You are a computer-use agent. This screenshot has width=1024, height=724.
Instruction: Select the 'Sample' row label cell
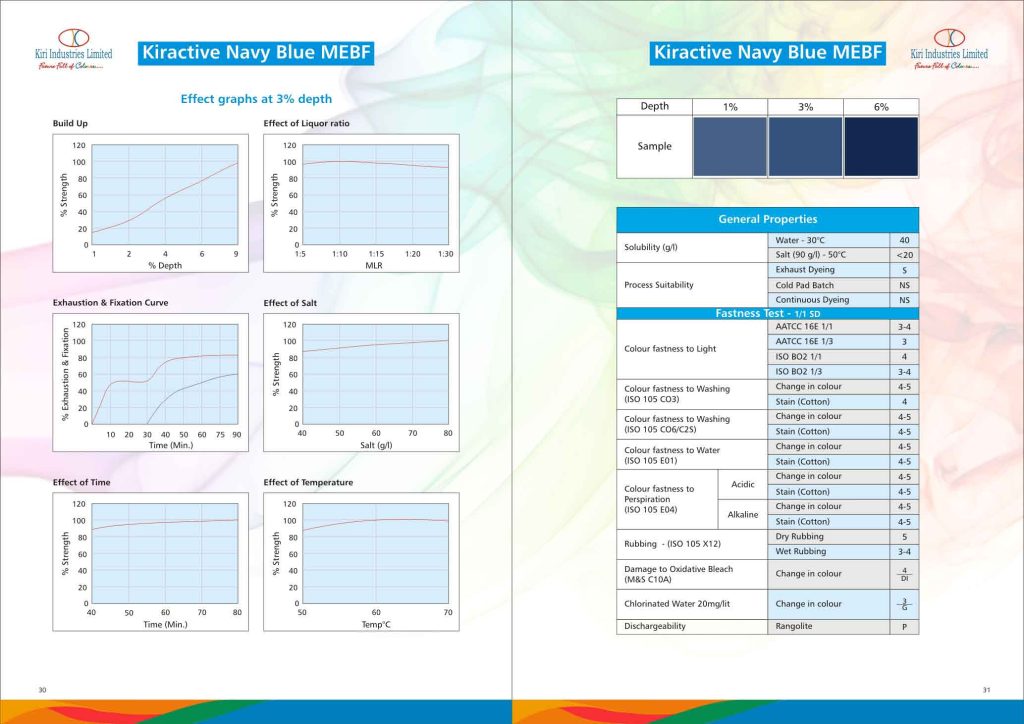tap(654, 147)
